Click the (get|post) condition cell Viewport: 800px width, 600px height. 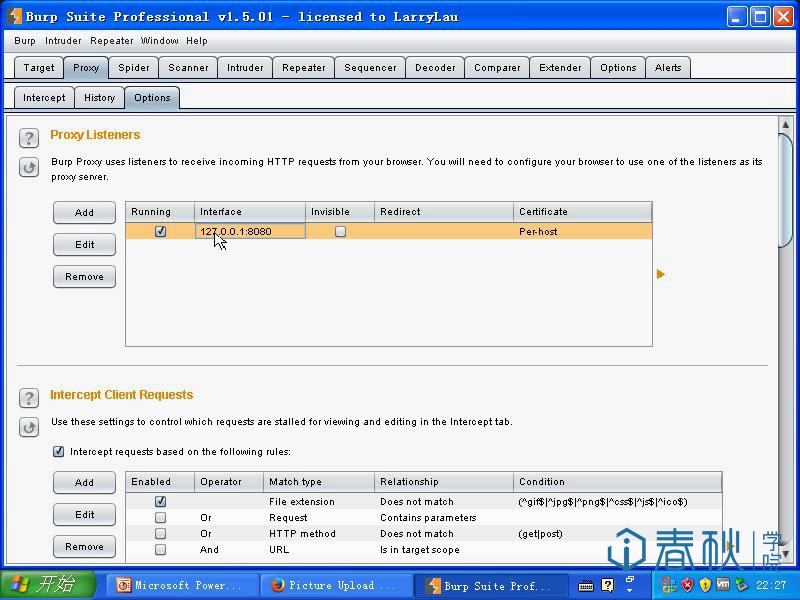[x=540, y=534]
